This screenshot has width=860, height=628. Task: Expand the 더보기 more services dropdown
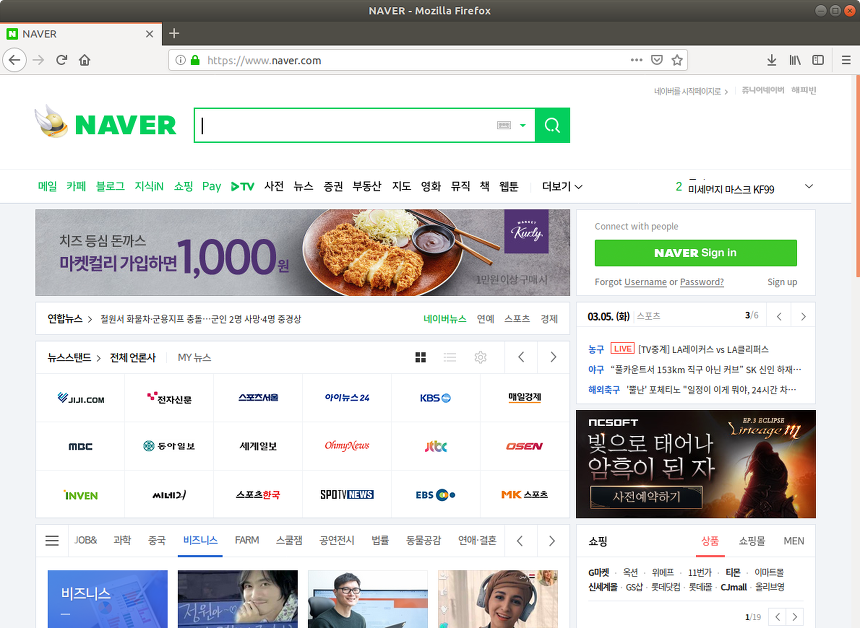[562, 186]
